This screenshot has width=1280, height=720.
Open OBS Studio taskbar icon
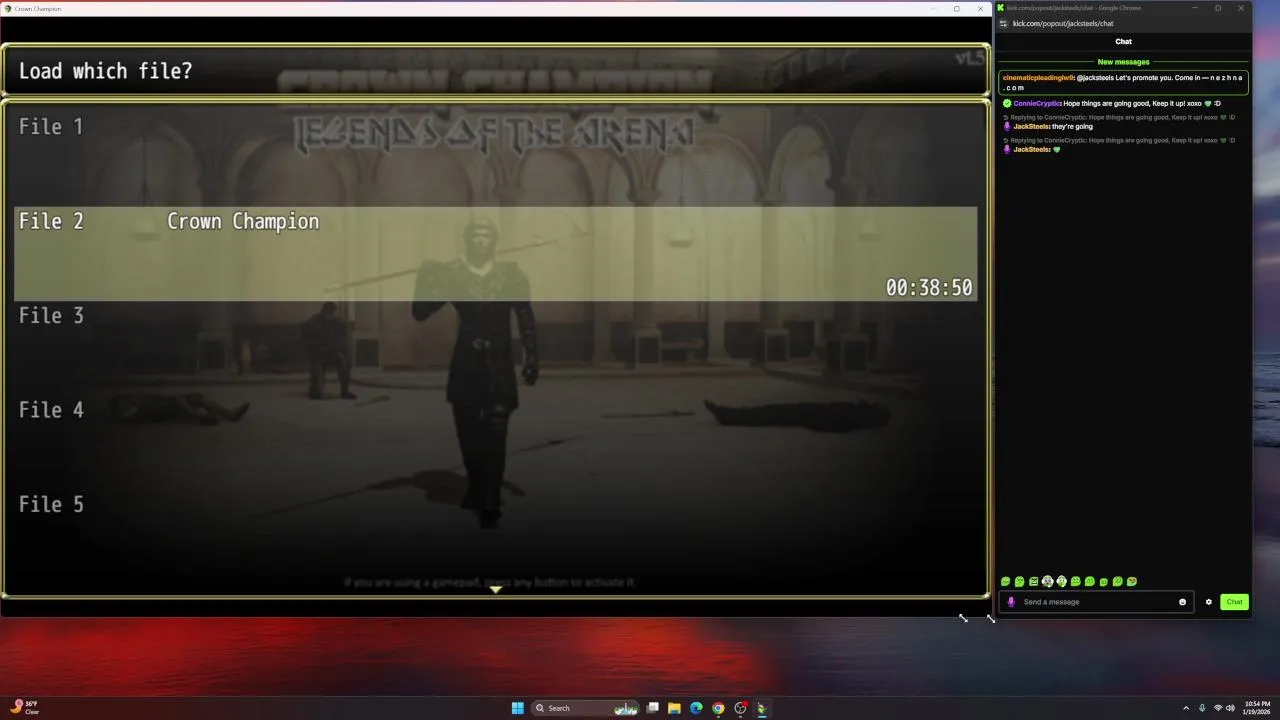(740, 708)
